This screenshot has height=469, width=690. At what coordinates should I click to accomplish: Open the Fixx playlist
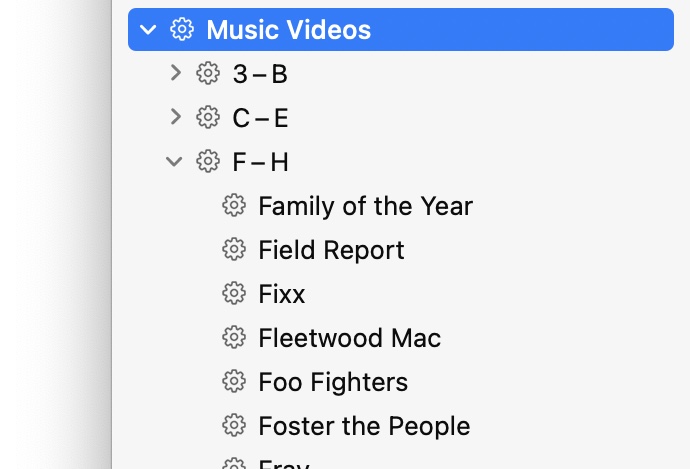(282, 294)
